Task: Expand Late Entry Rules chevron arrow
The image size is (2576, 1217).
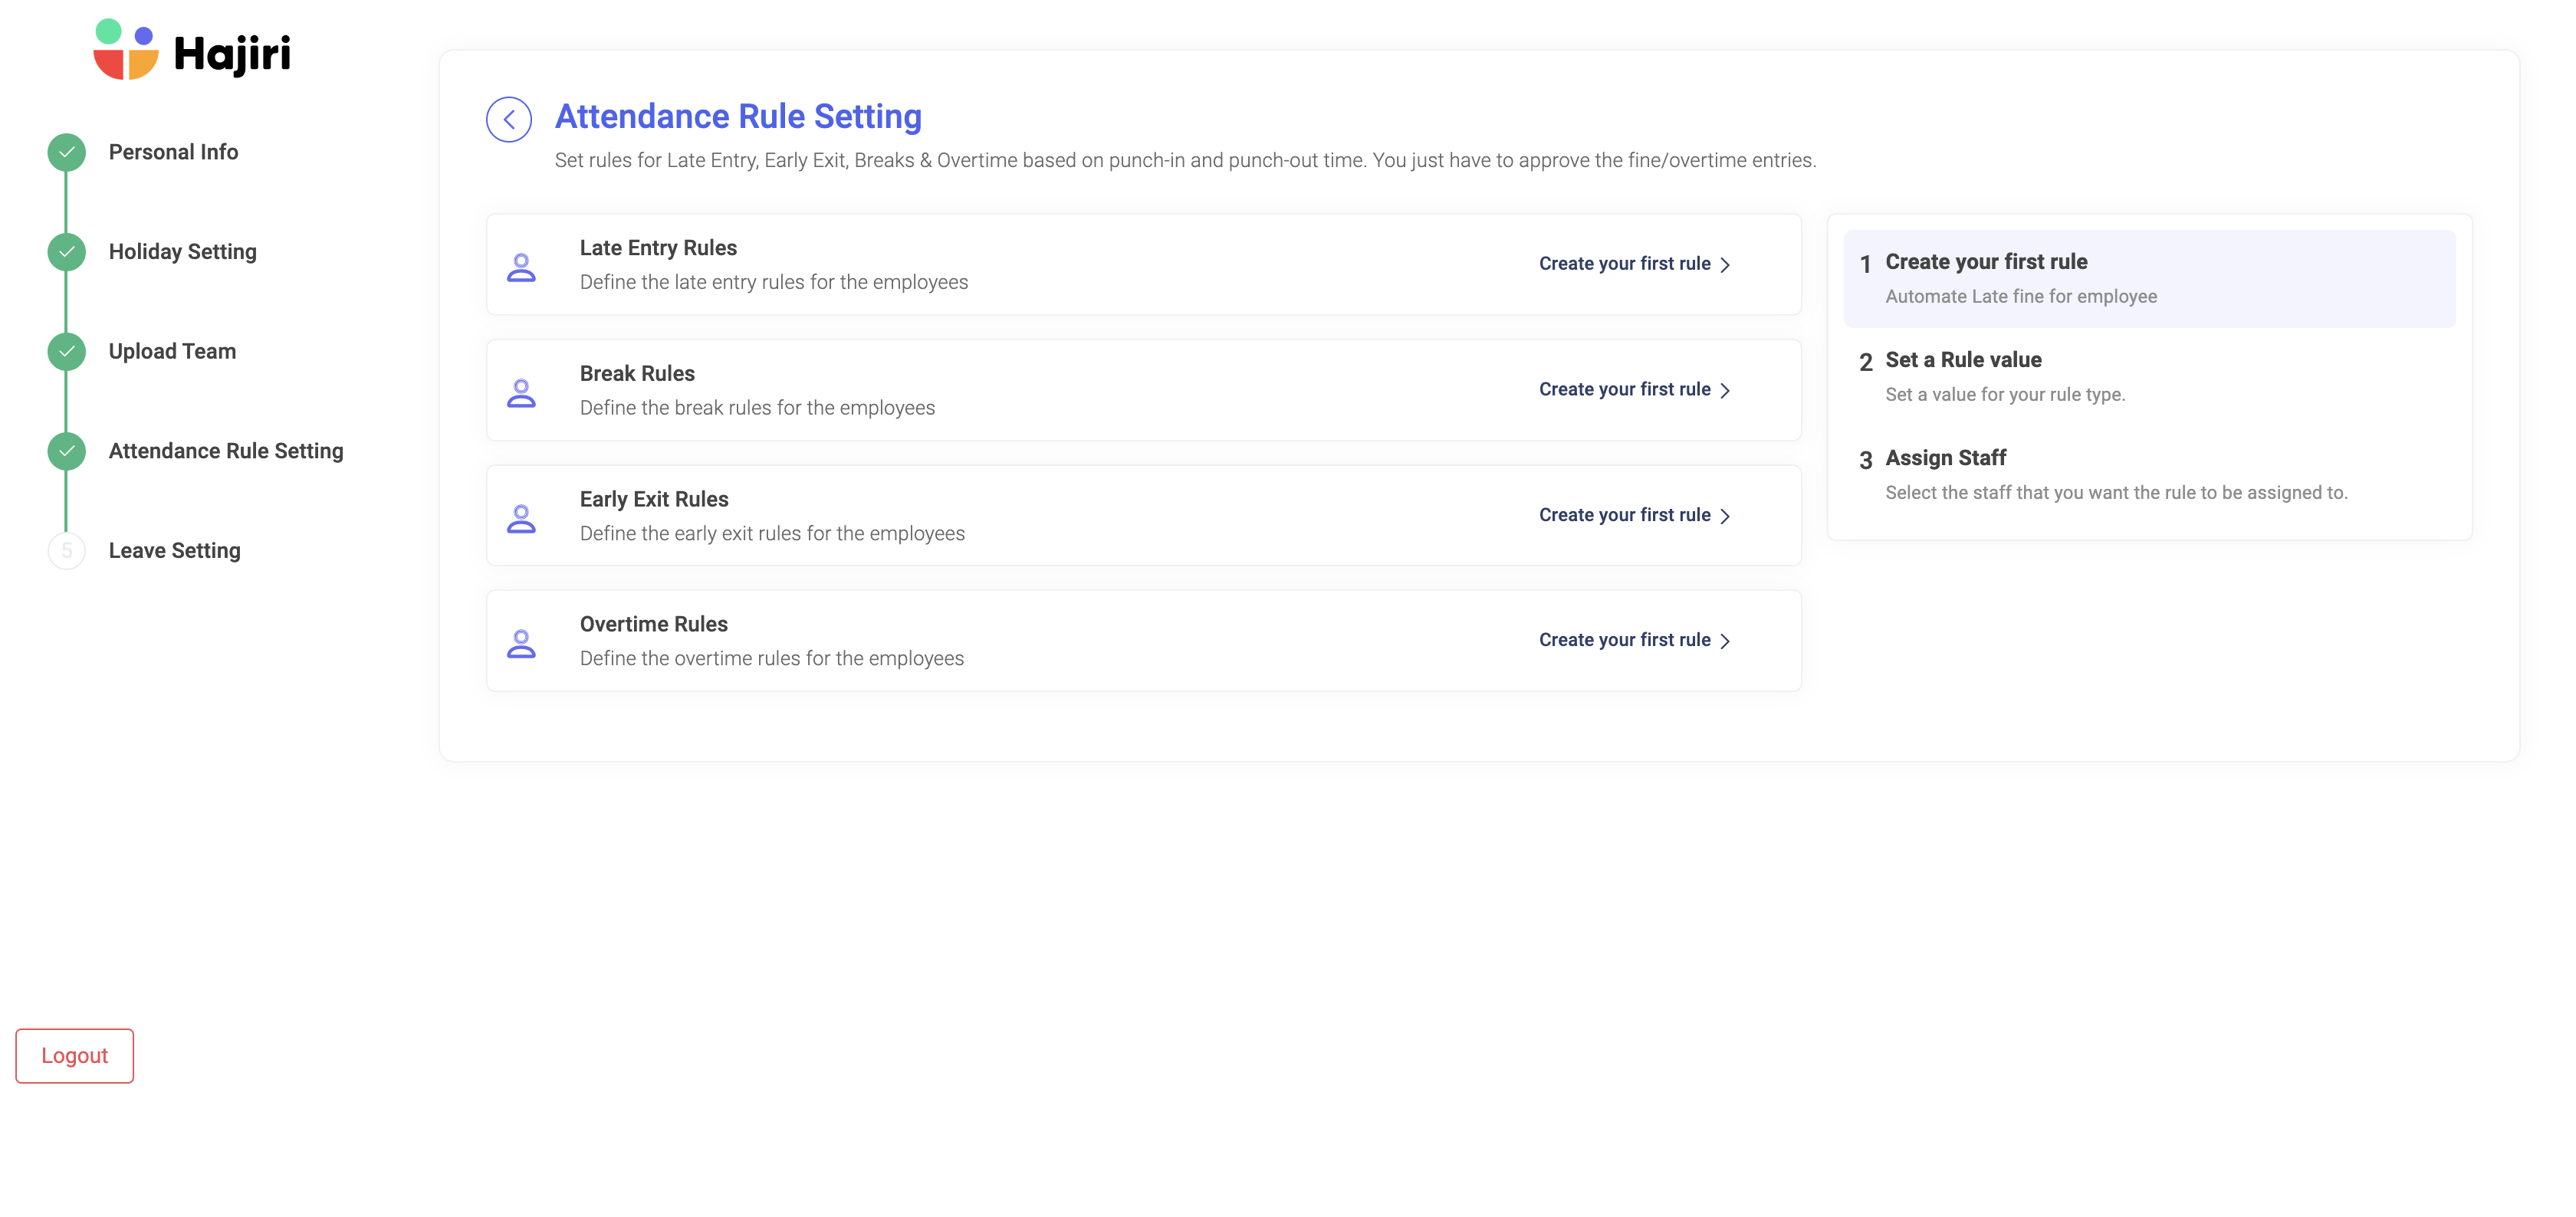Action: [x=1725, y=265]
